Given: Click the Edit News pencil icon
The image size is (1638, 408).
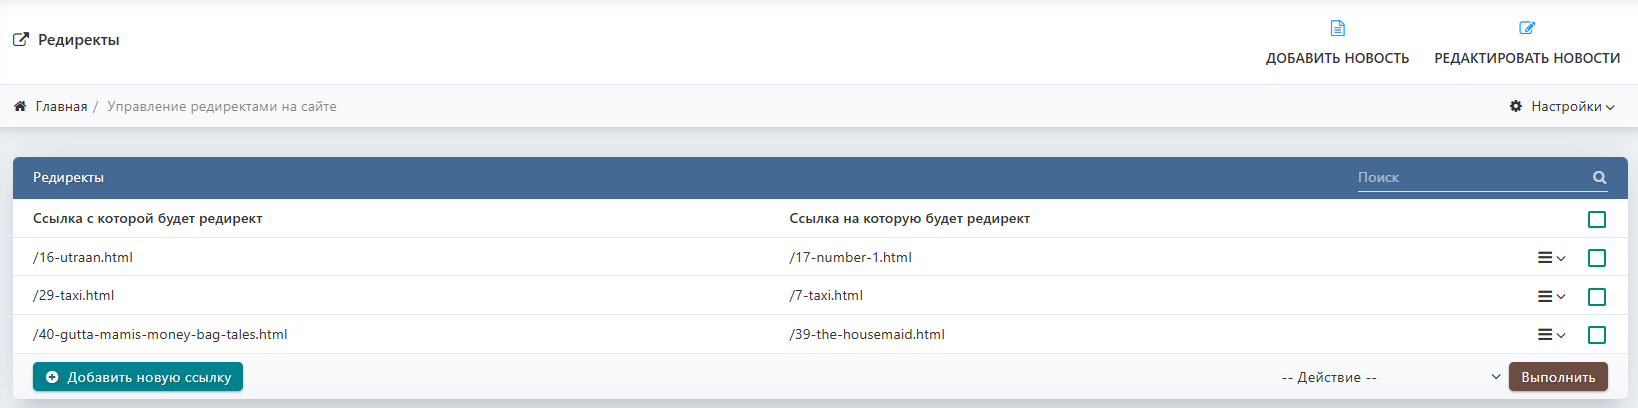Looking at the screenshot, I should click(x=1527, y=28).
